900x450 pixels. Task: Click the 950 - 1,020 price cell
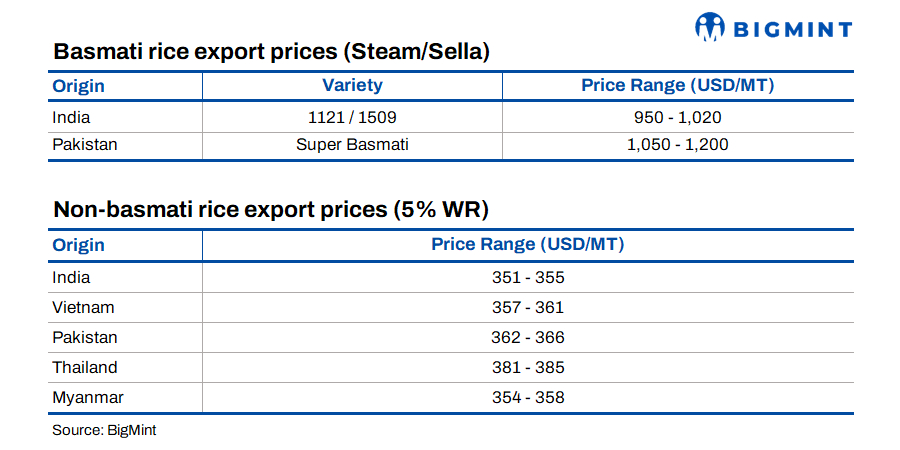tap(677, 117)
